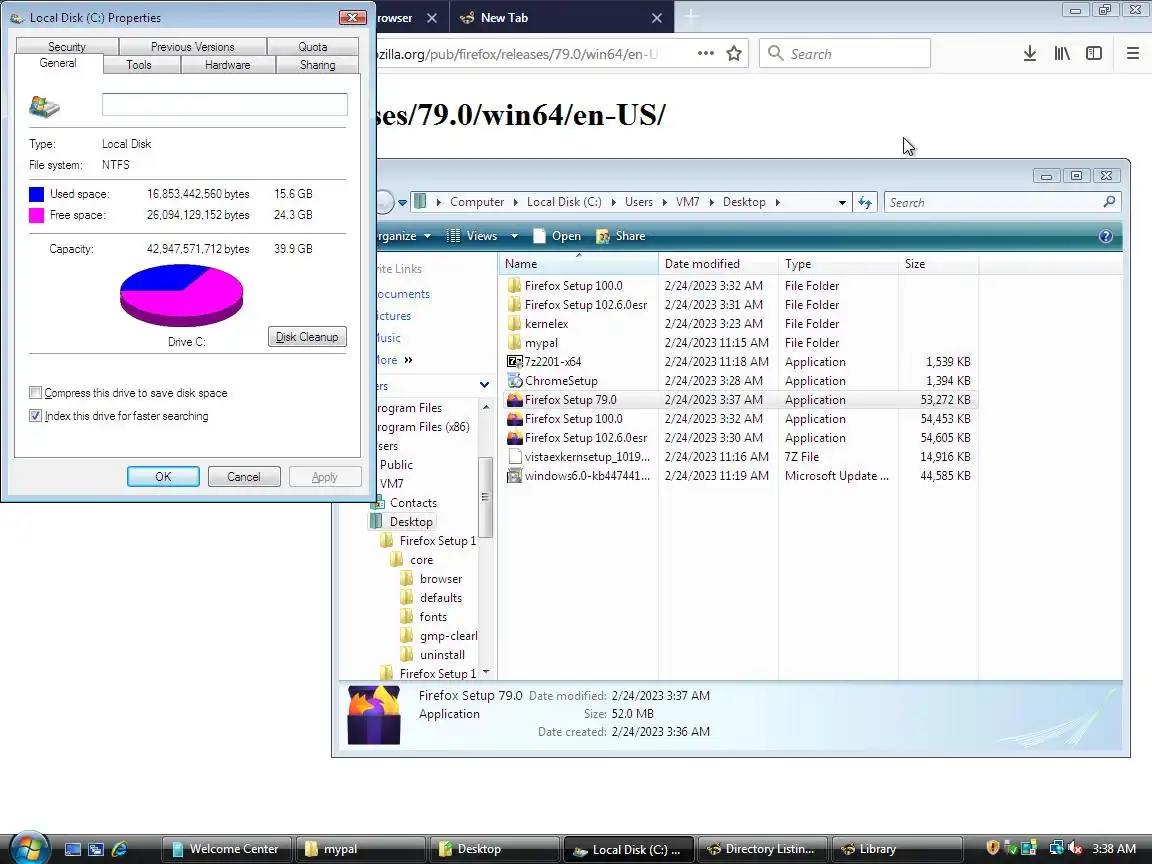Click the Explorer Search field
1152x864 pixels.
1002,202
